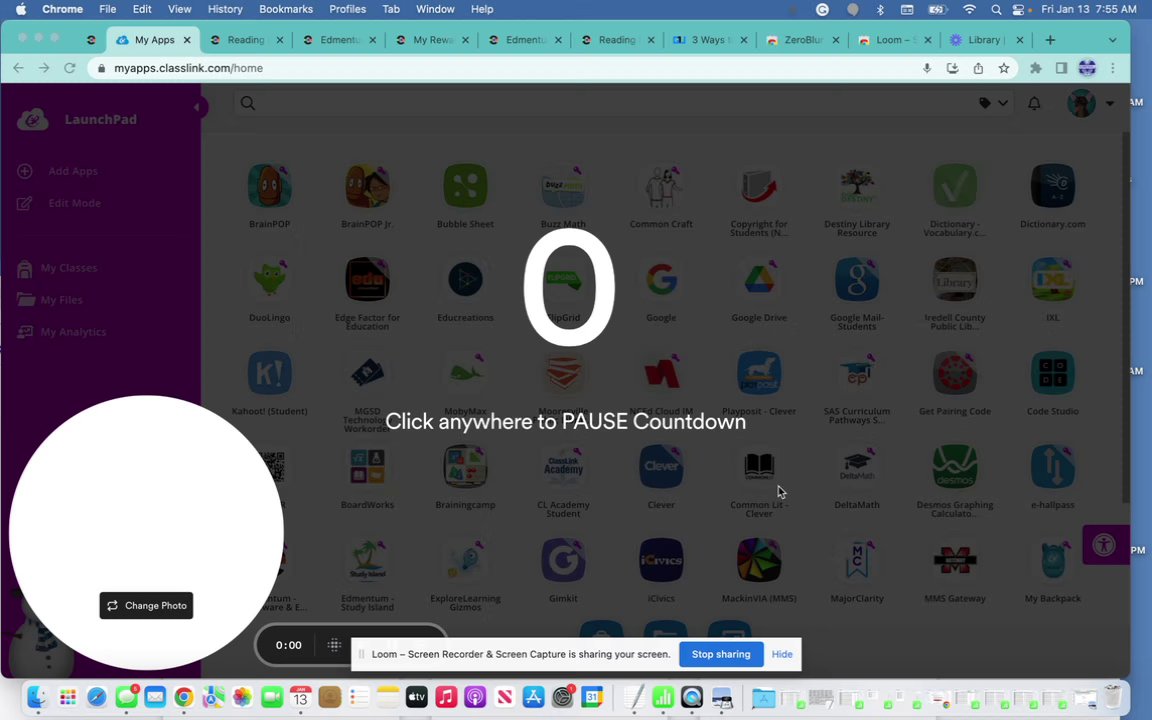Open Google Mail-Students app

point(857,279)
